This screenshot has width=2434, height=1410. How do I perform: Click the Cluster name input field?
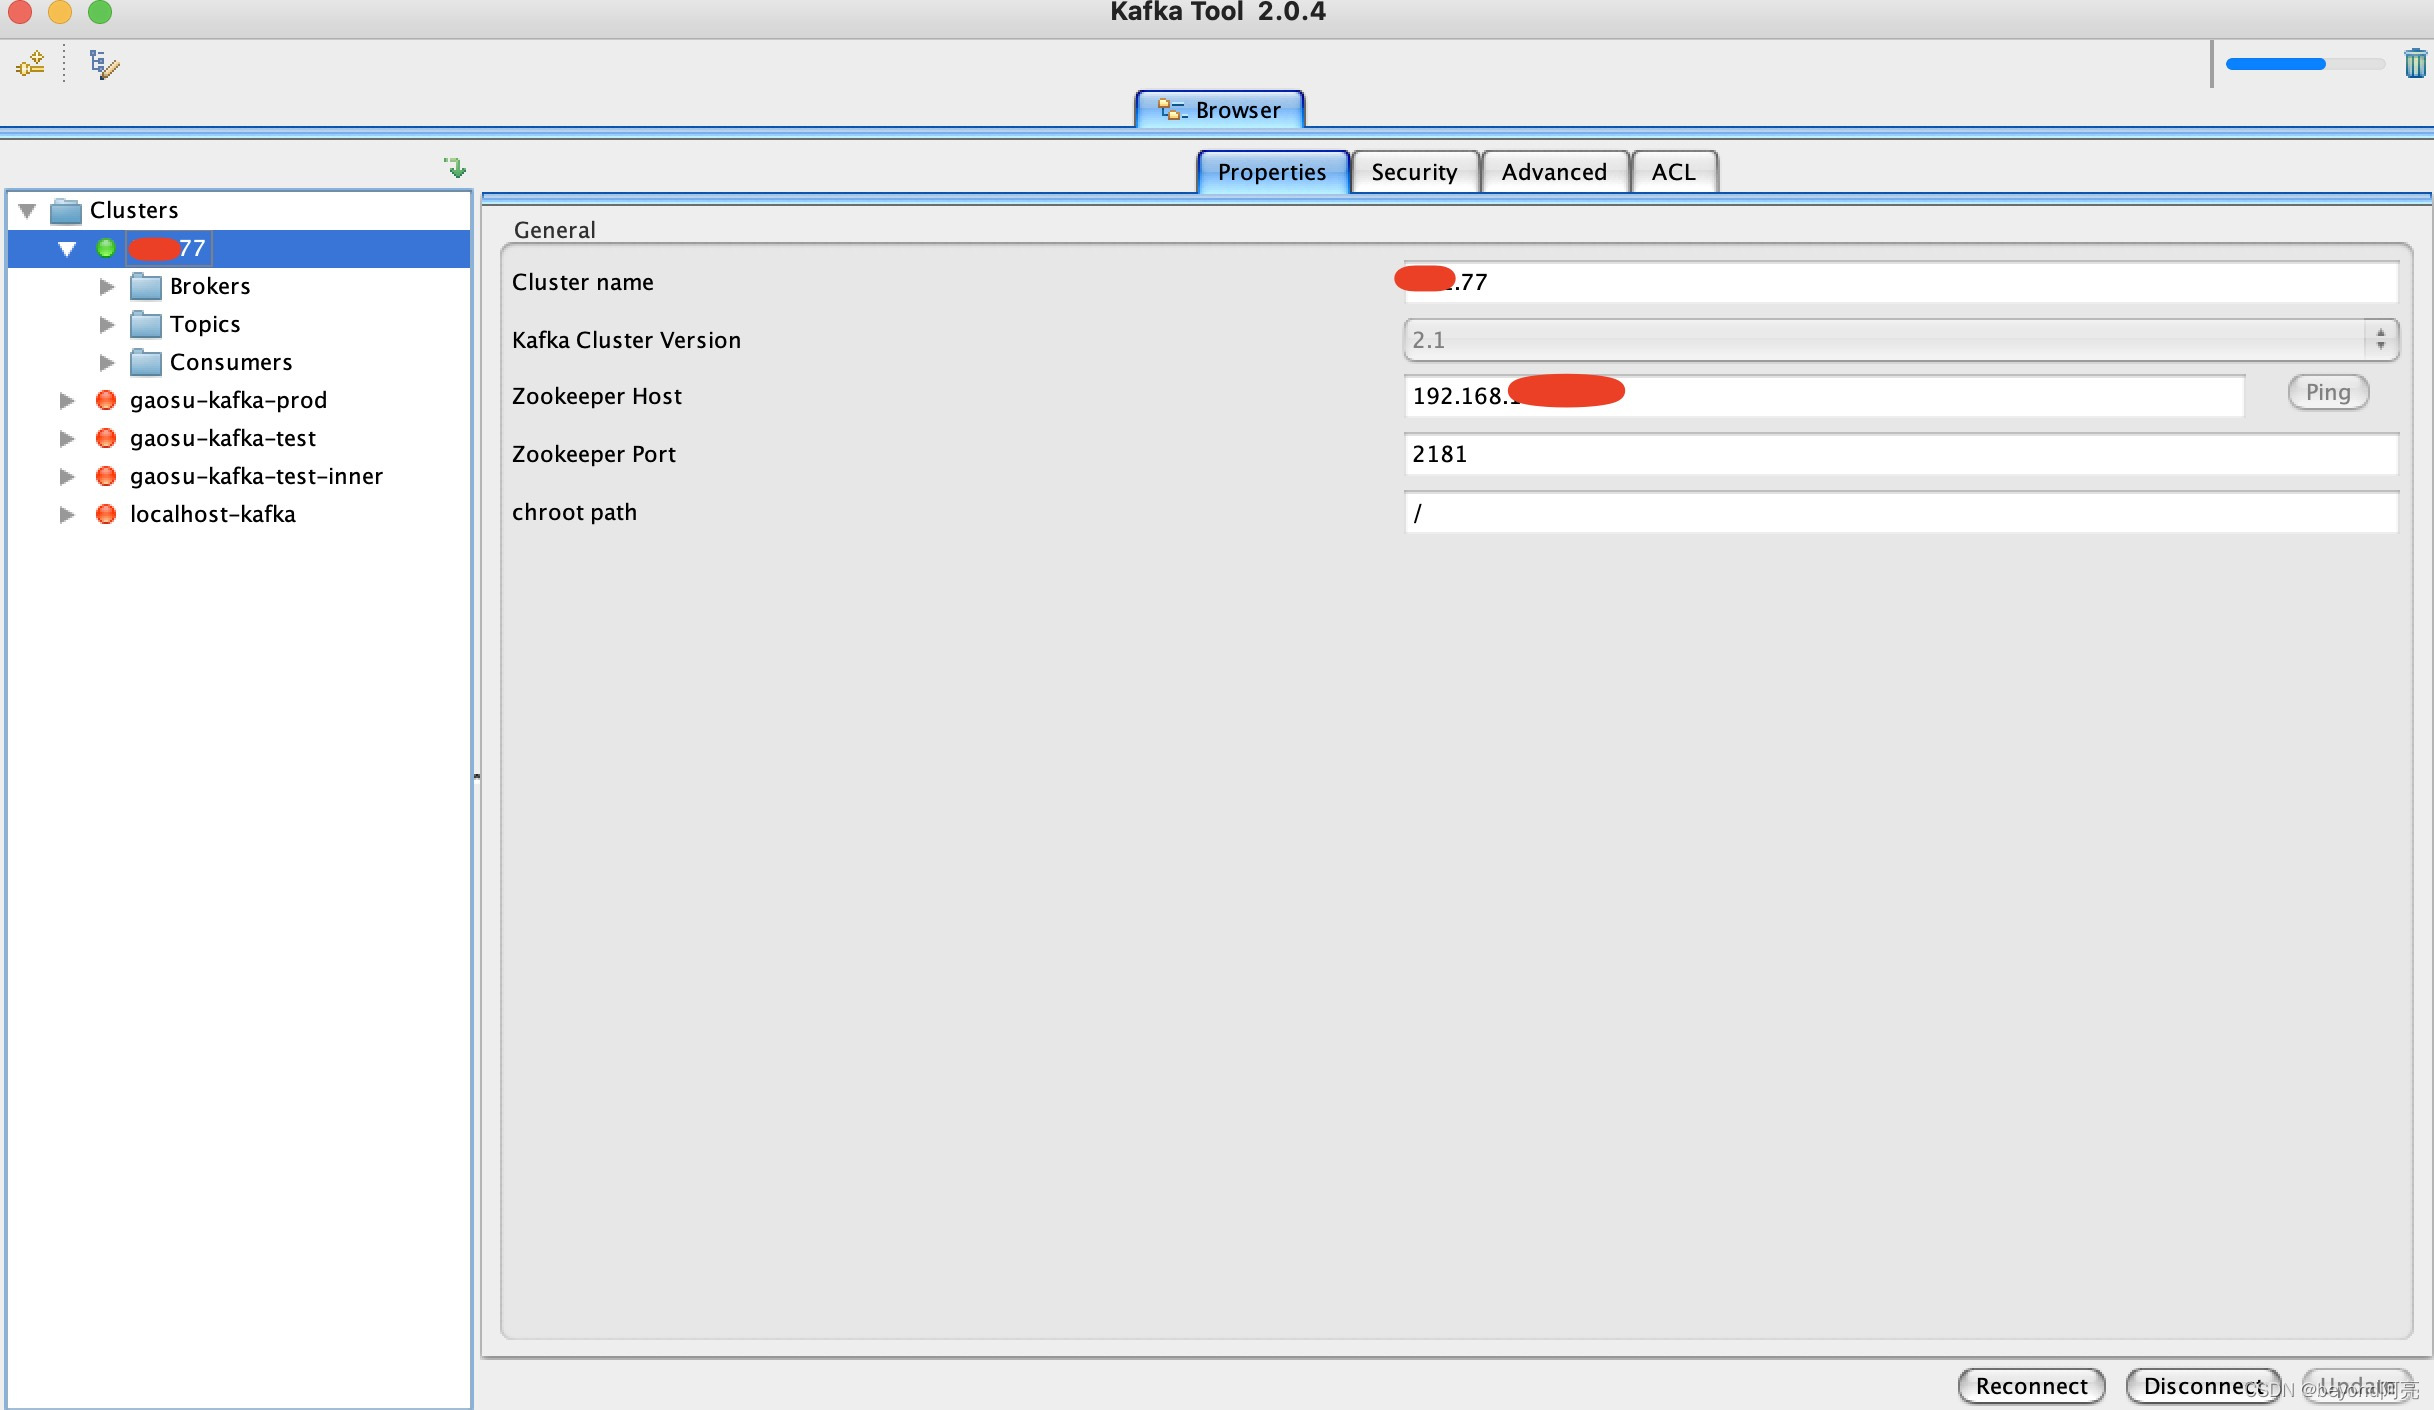(1897, 280)
